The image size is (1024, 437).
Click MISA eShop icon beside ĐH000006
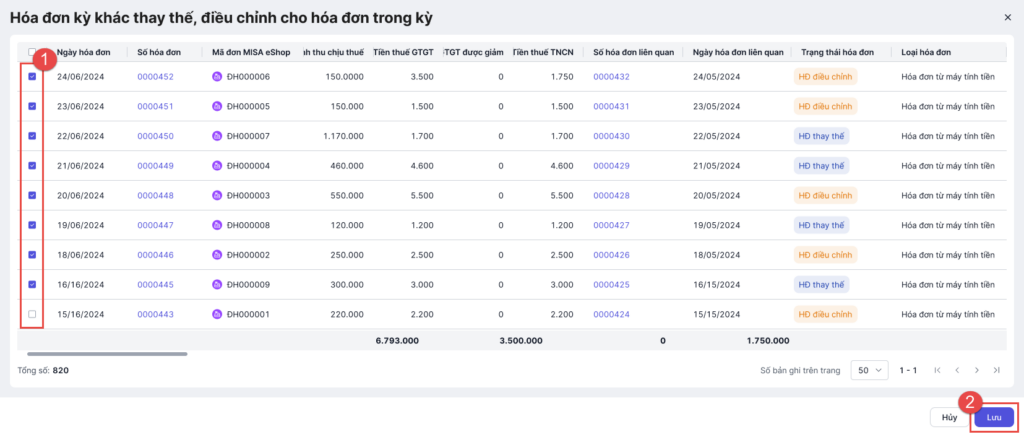[218, 76]
